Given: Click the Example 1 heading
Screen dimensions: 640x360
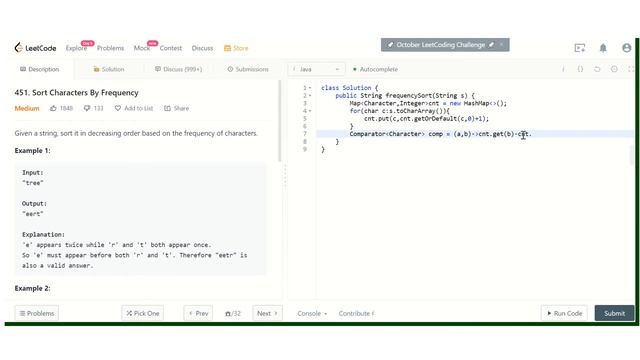Looking at the screenshot, I should (33, 150).
